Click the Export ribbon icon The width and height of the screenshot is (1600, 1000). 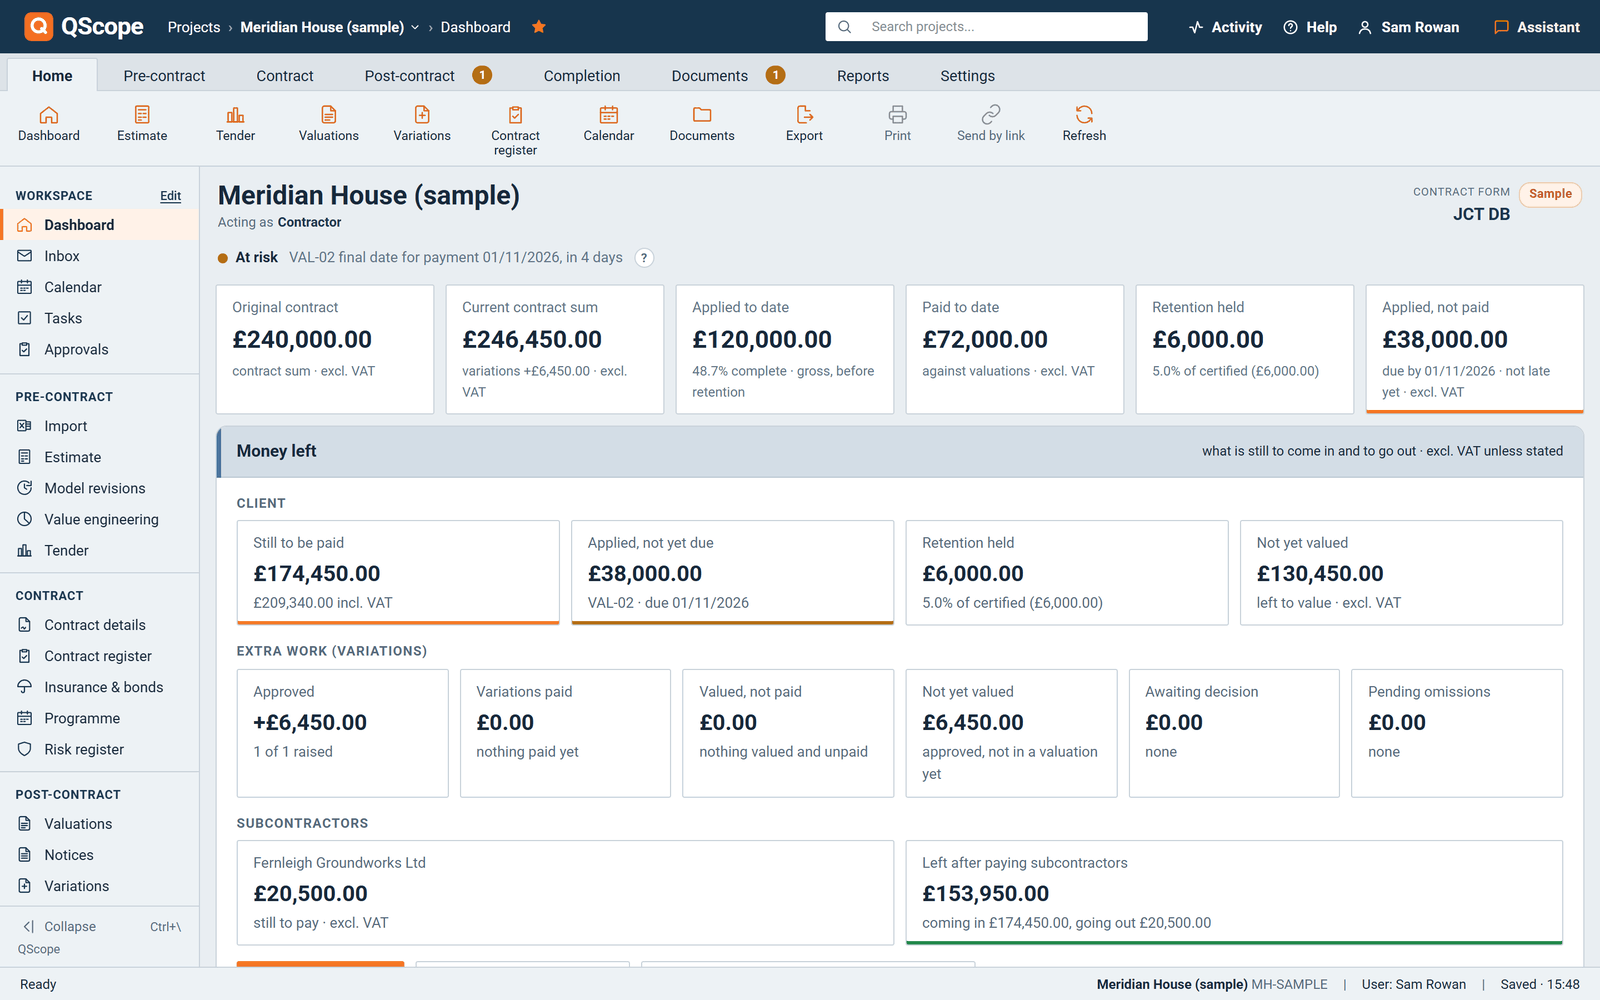click(x=804, y=124)
